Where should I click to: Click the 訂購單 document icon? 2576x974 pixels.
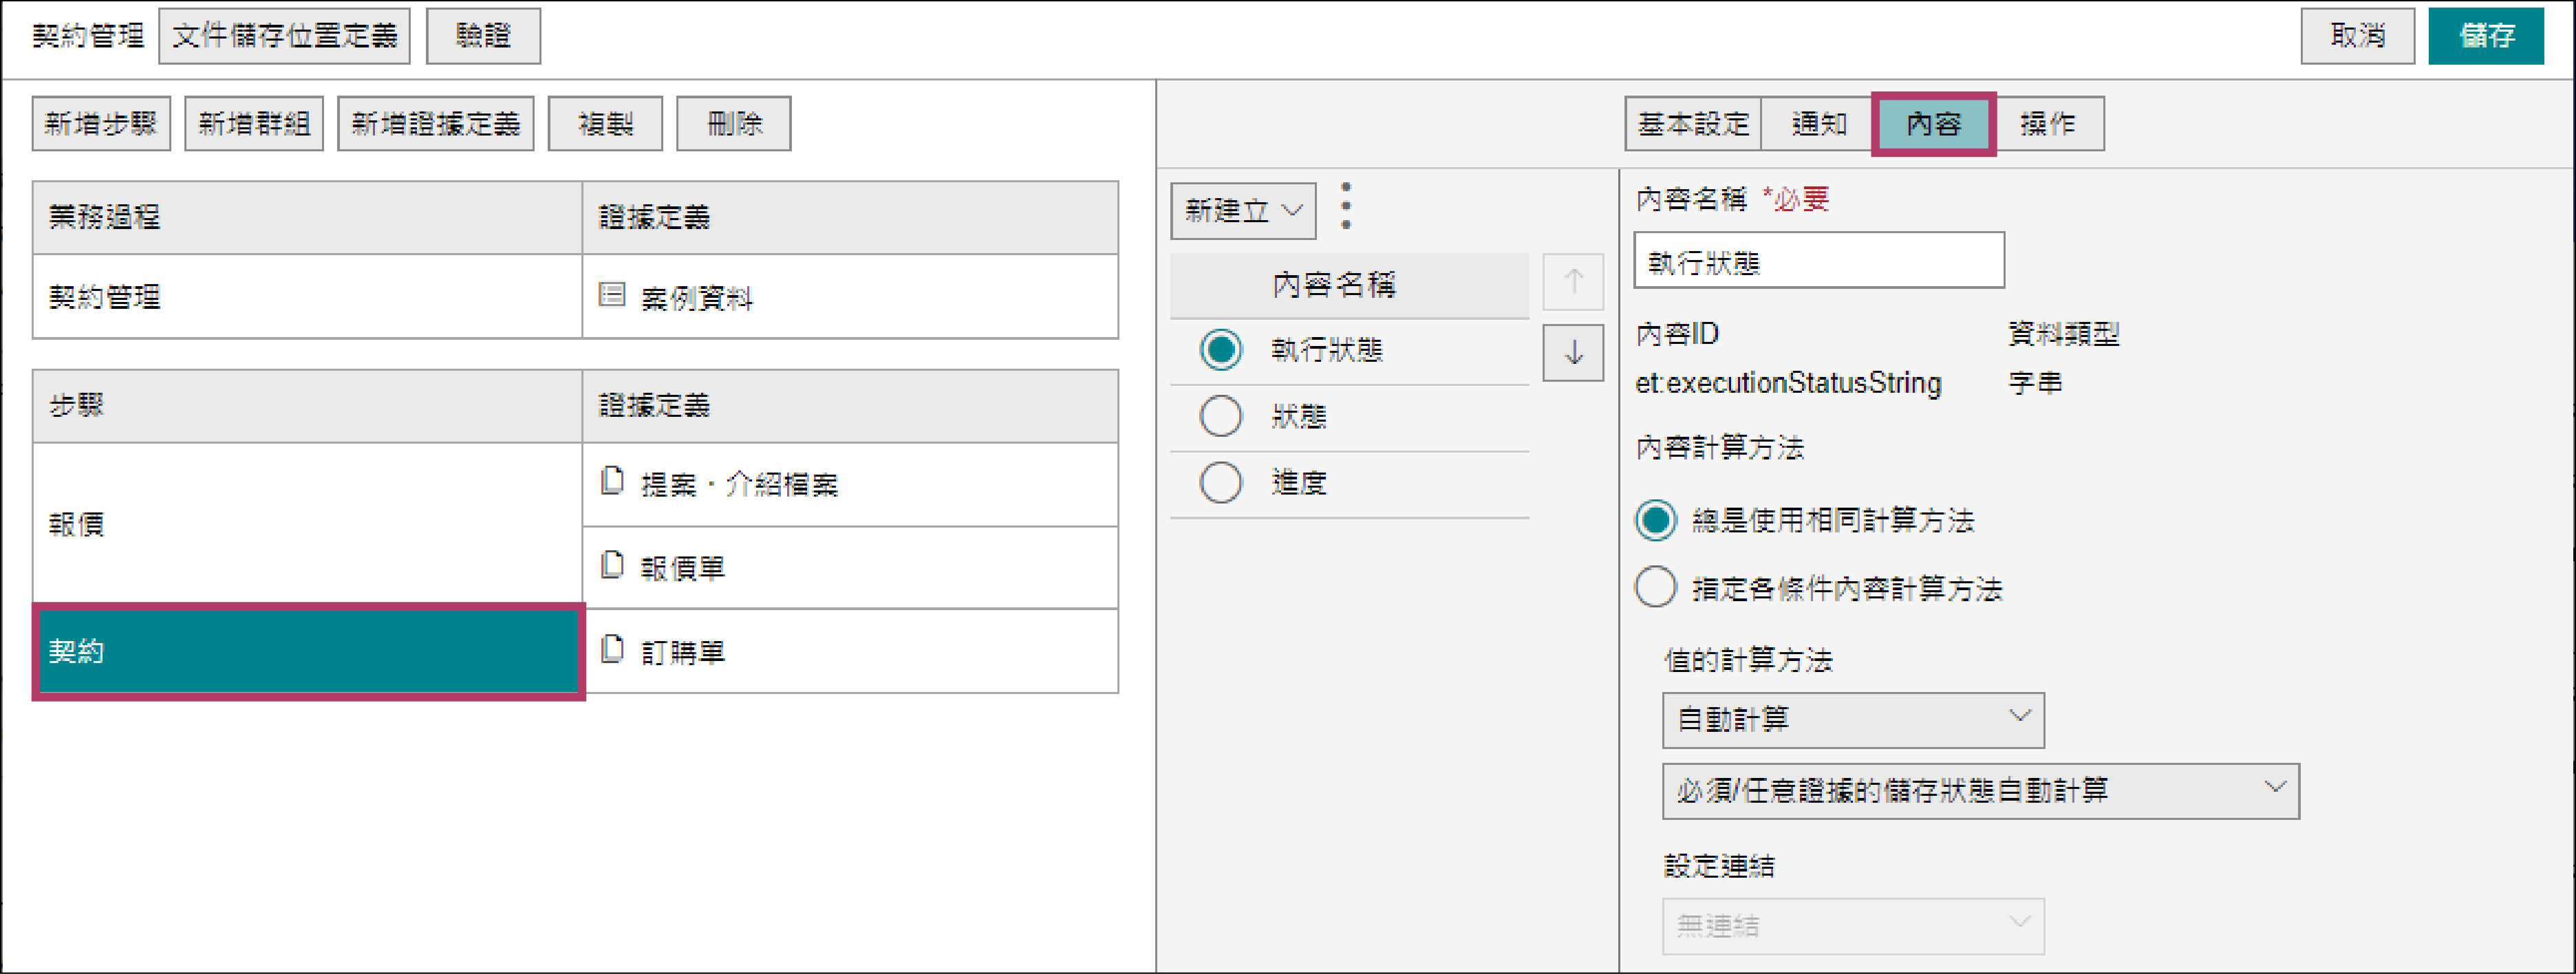pyautogui.click(x=611, y=650)
